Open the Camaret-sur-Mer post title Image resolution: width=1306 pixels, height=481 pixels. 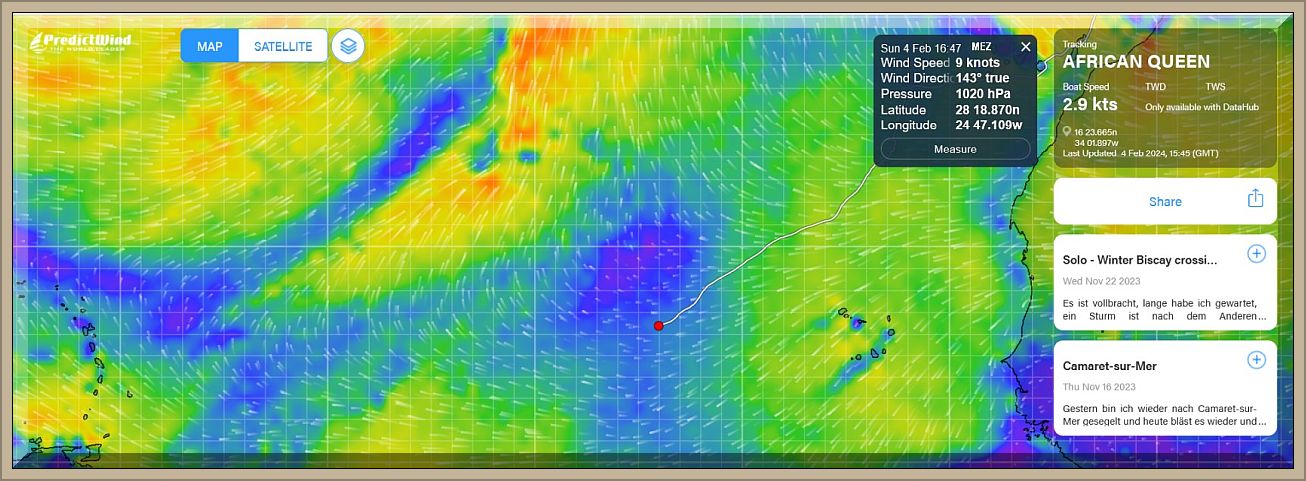[x=1109, y=366]
